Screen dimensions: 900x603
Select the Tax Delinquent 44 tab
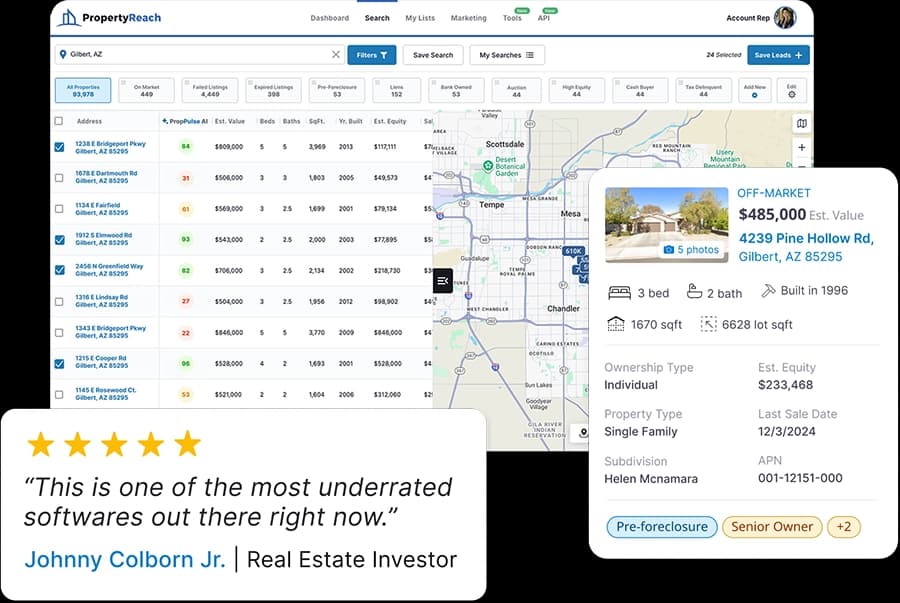tap(703, 91)
